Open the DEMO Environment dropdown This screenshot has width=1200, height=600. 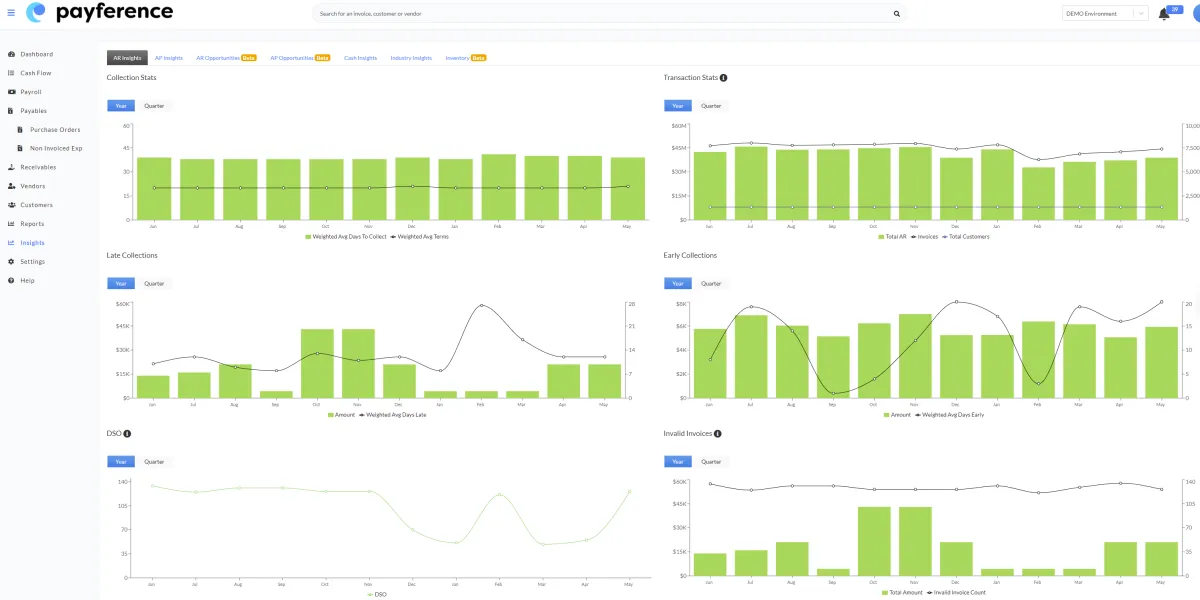pyautogui.click(x=1105, y=14)
